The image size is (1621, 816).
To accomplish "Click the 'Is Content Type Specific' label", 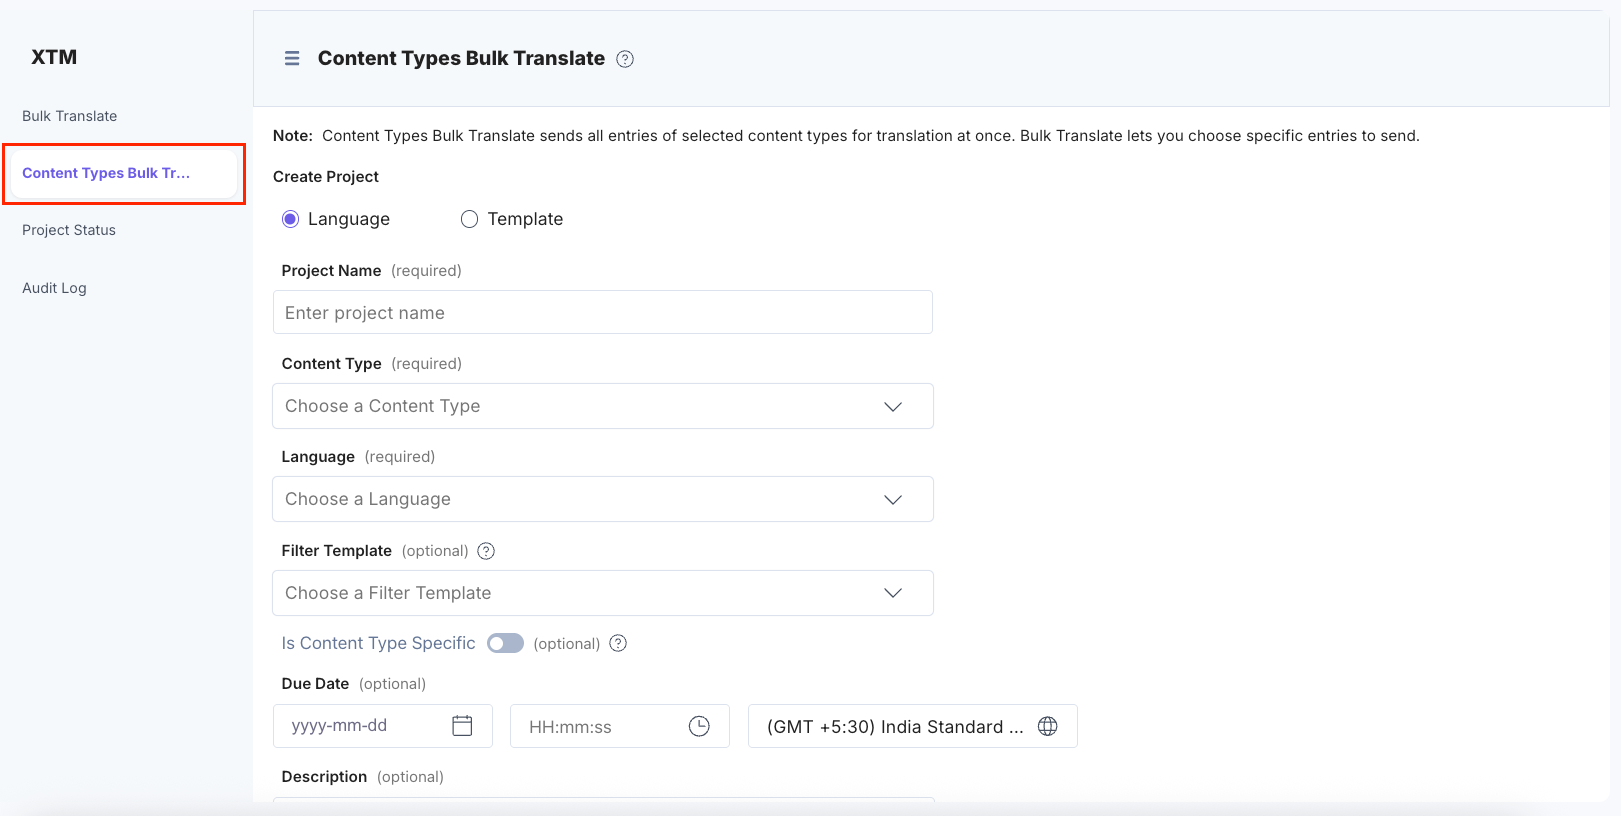I will (378, 643).
